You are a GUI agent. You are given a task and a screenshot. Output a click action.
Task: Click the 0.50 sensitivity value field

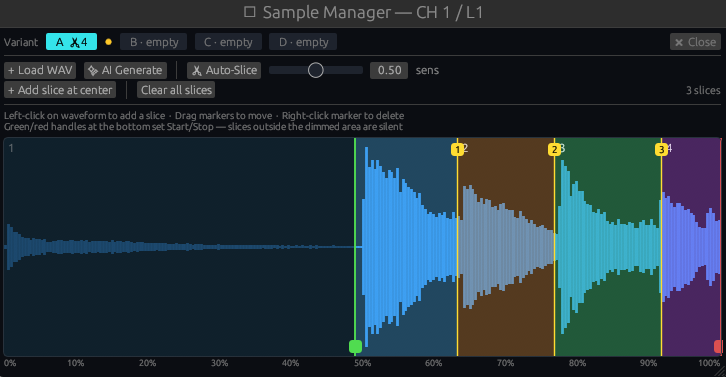point(389,70)
